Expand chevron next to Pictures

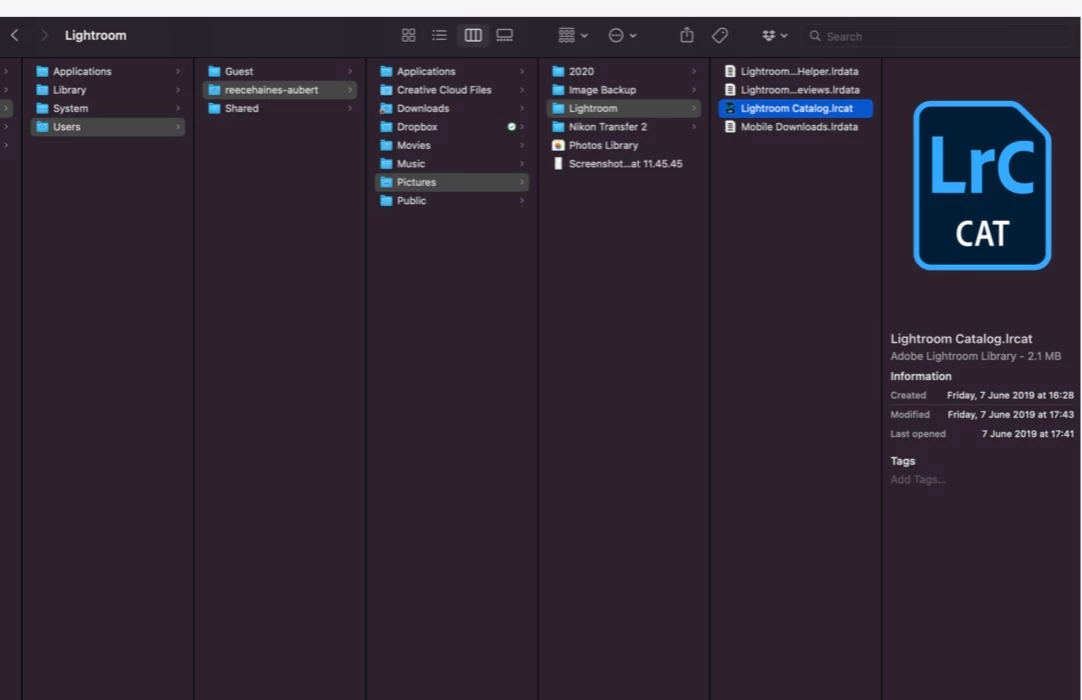point(522,182)
